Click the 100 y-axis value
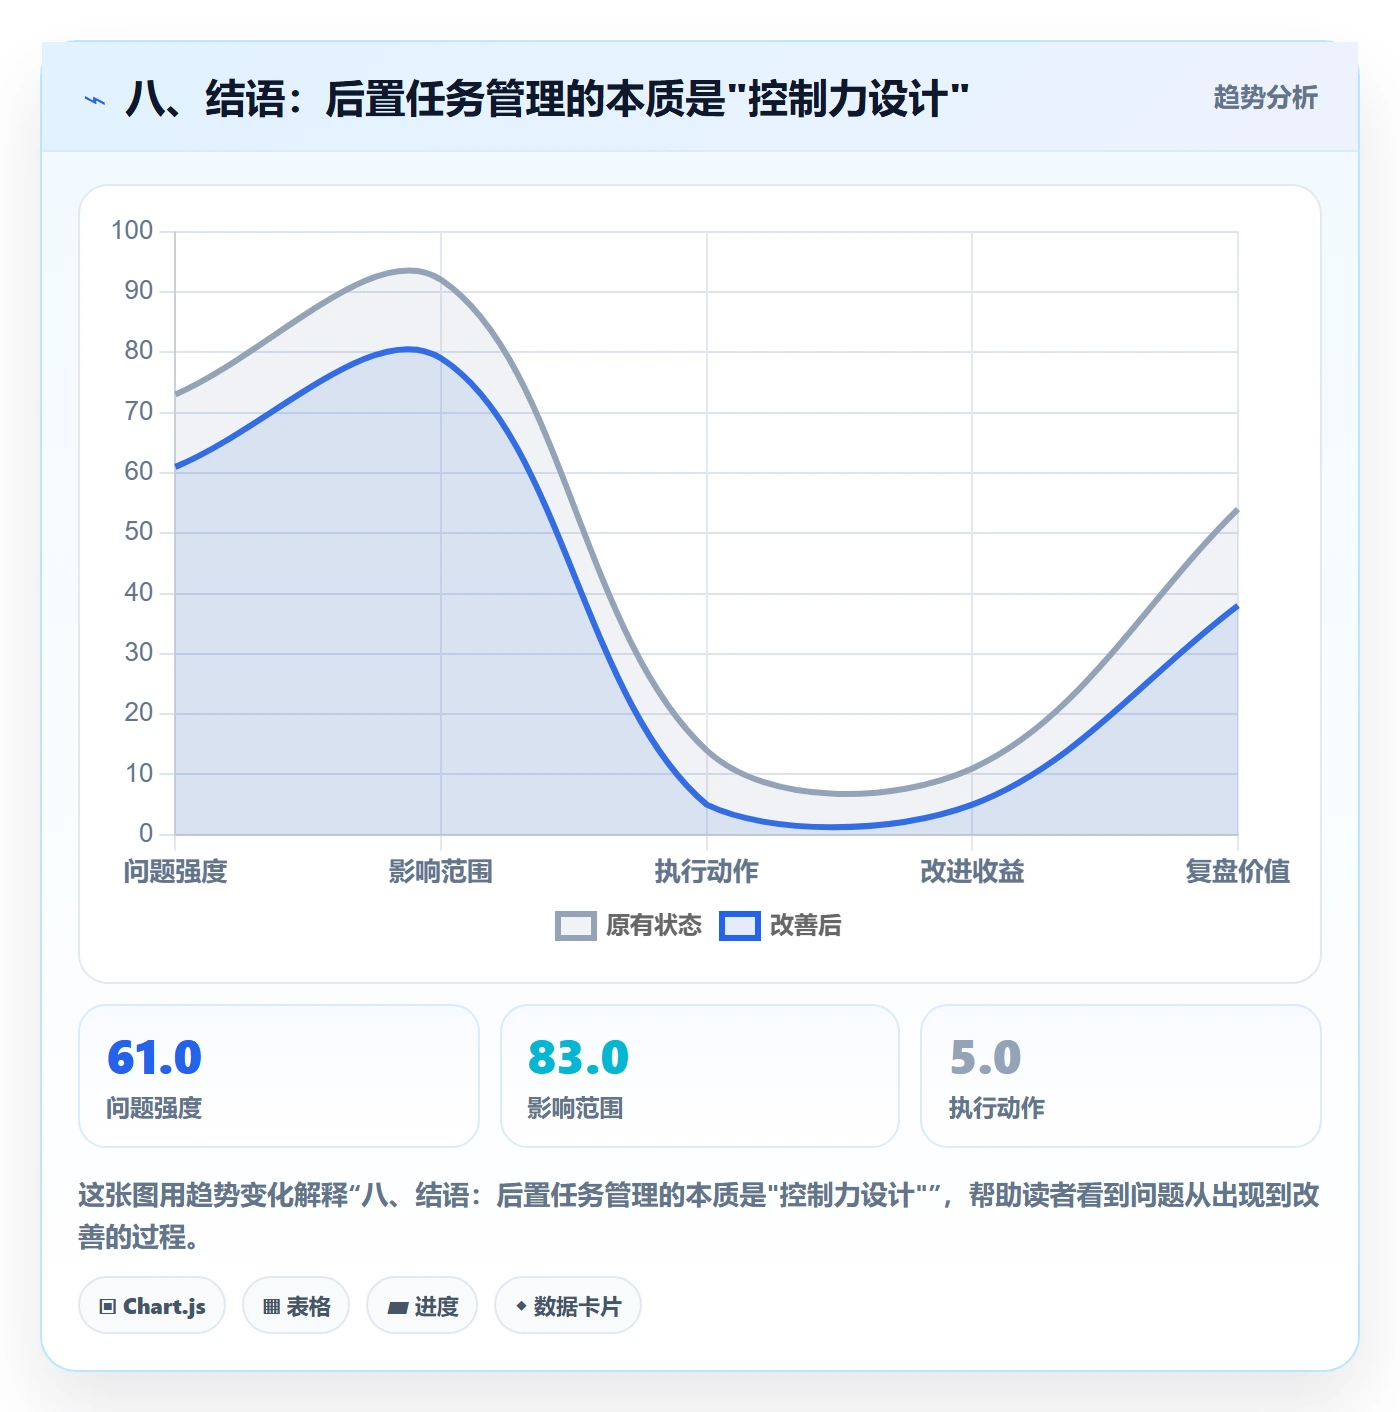 pos(132,231)
